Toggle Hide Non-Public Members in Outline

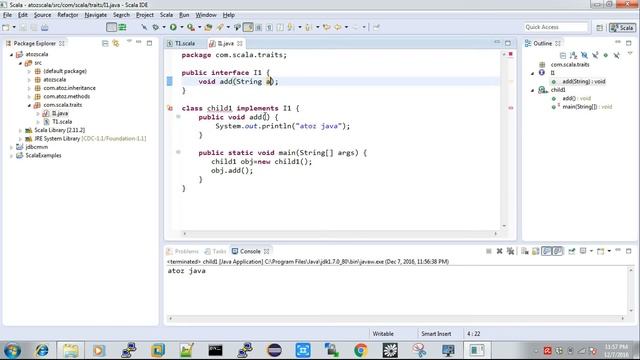click(606, 55)
